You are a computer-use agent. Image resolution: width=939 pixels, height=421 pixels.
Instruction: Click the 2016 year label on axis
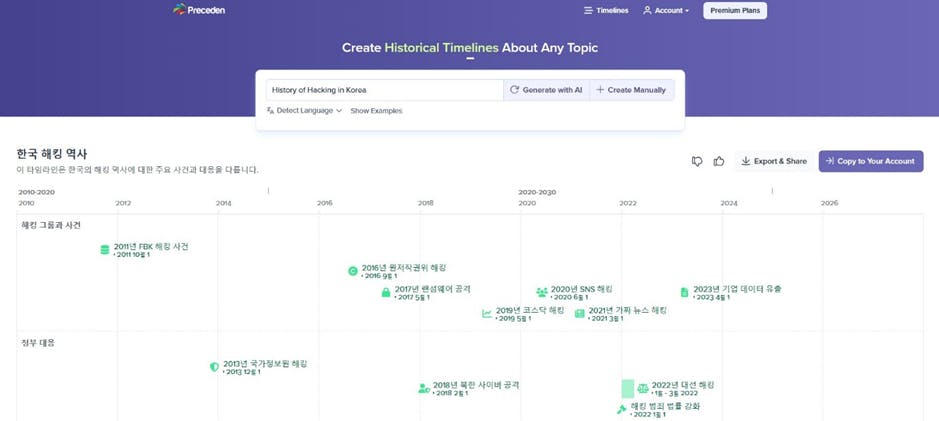pyautogui.click(x=325, y=203)
